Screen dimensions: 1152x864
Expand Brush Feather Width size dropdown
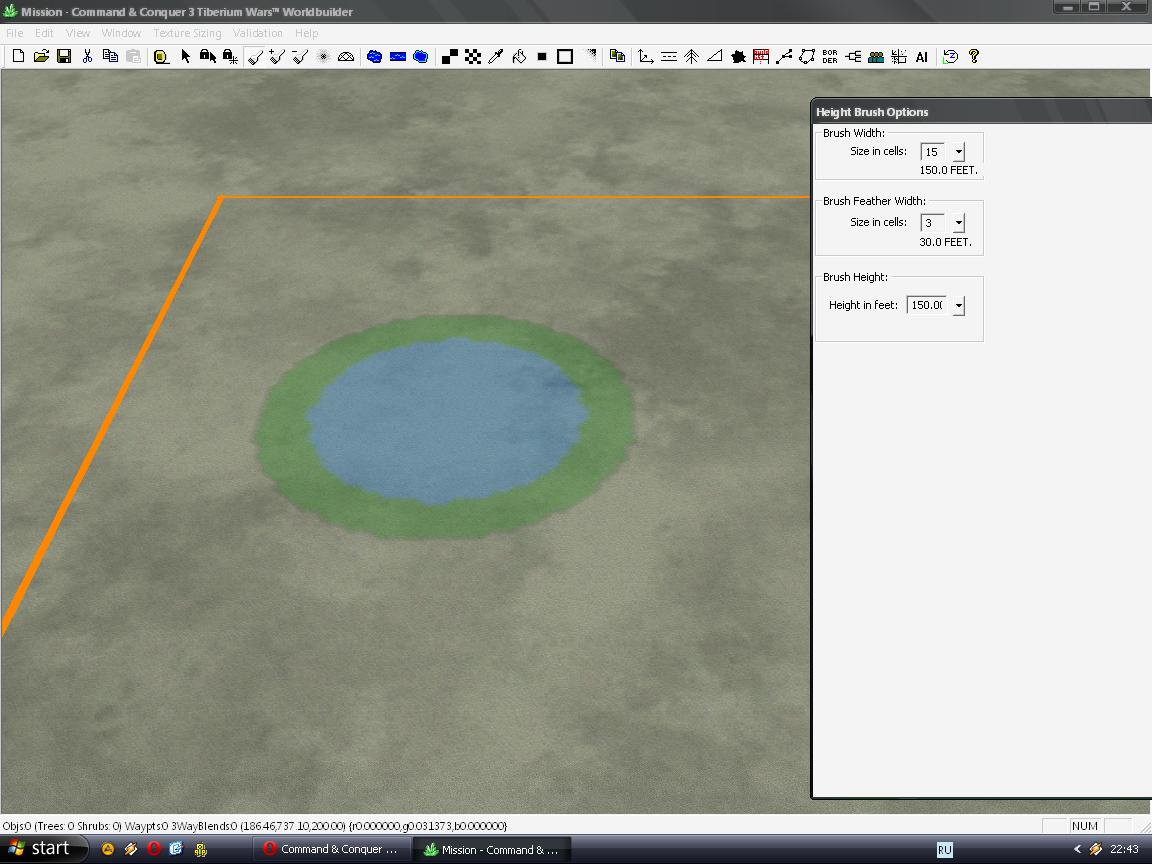959,223
